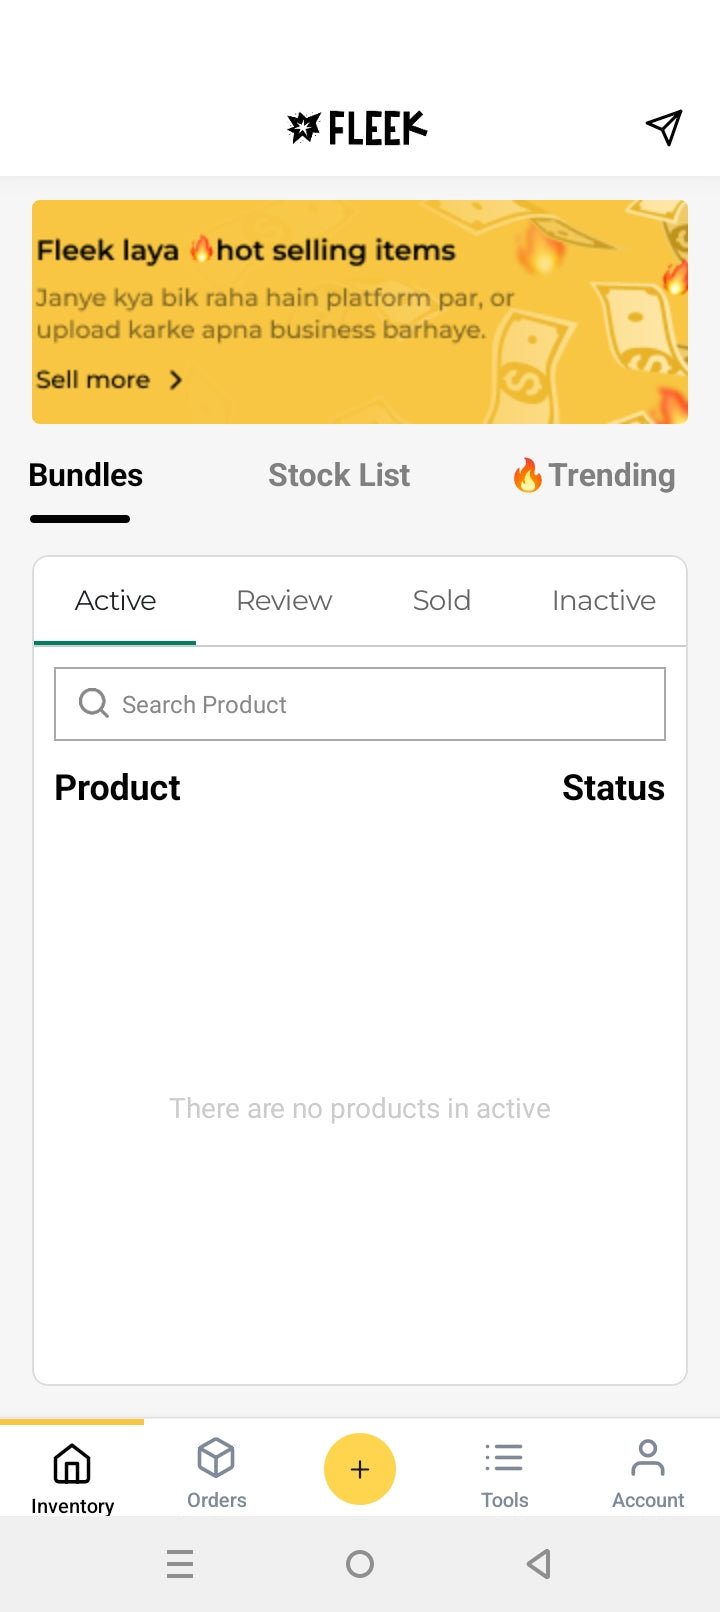Viewport: 720px width, 1612px height.
Task: Expand Sell more chevron arrow
Action: (x=176, y=380)
